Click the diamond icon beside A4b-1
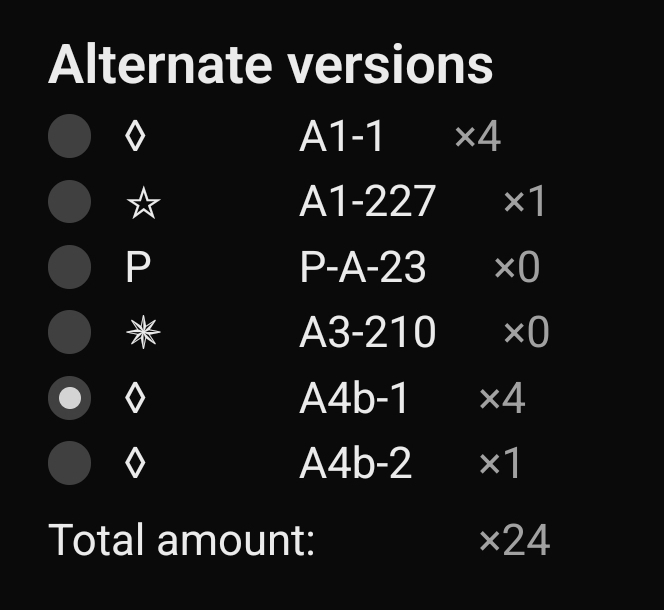Image resolution: width=664 pixels, height=610 pixels. click(x=135, y=399)
